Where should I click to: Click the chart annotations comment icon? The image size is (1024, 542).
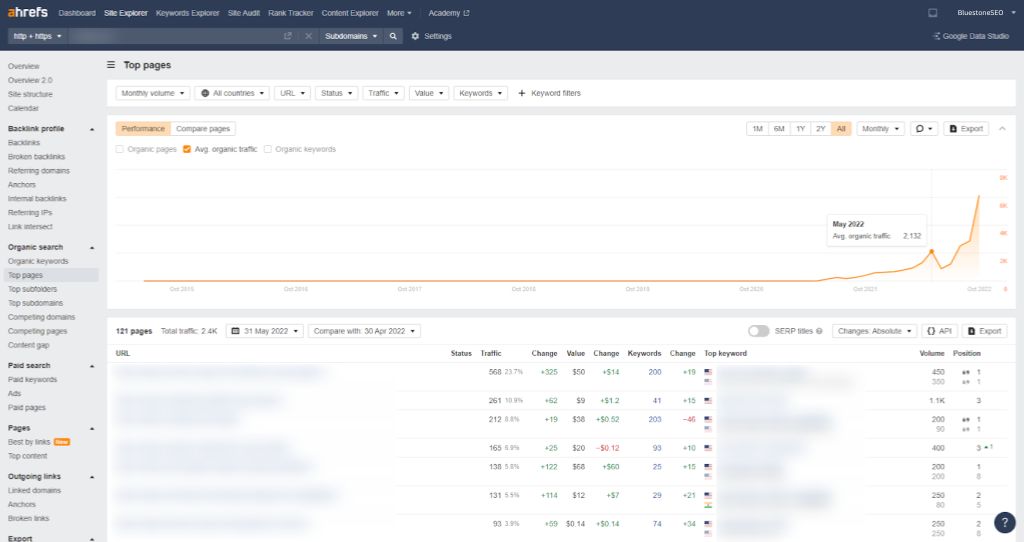[x=925, y=129]
